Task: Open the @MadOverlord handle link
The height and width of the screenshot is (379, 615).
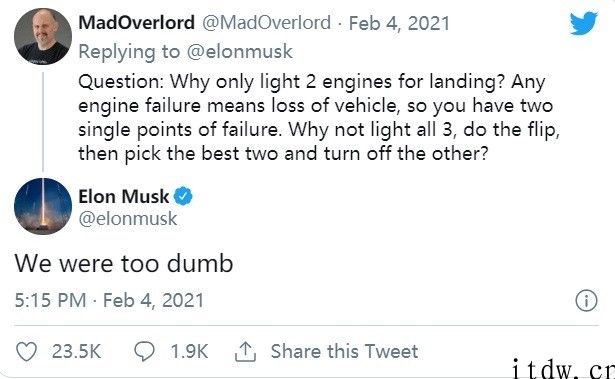Action: pos(266,23)
